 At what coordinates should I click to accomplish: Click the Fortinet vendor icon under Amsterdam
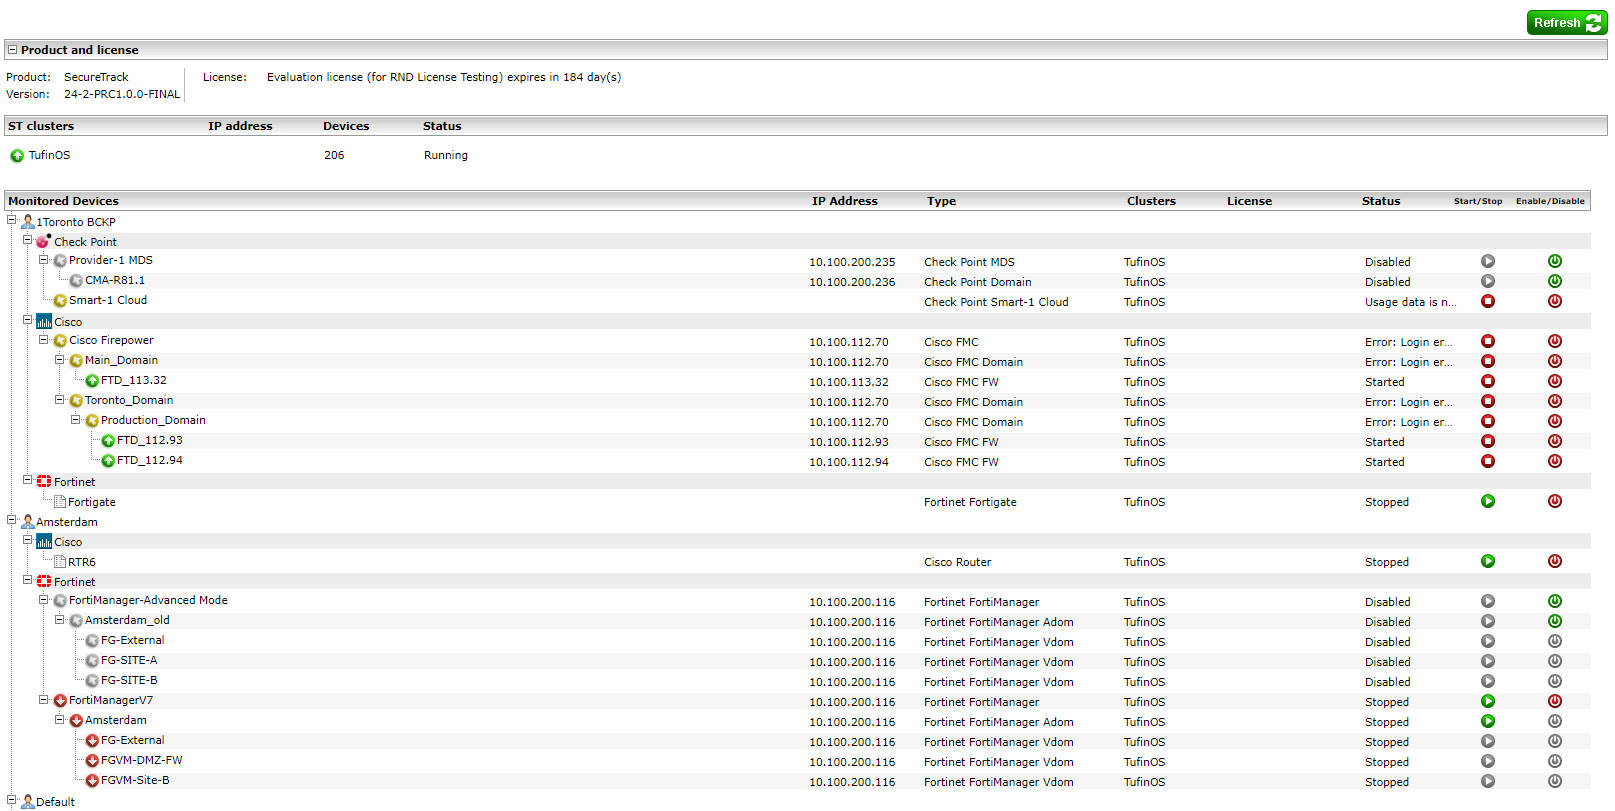(44, 582)
